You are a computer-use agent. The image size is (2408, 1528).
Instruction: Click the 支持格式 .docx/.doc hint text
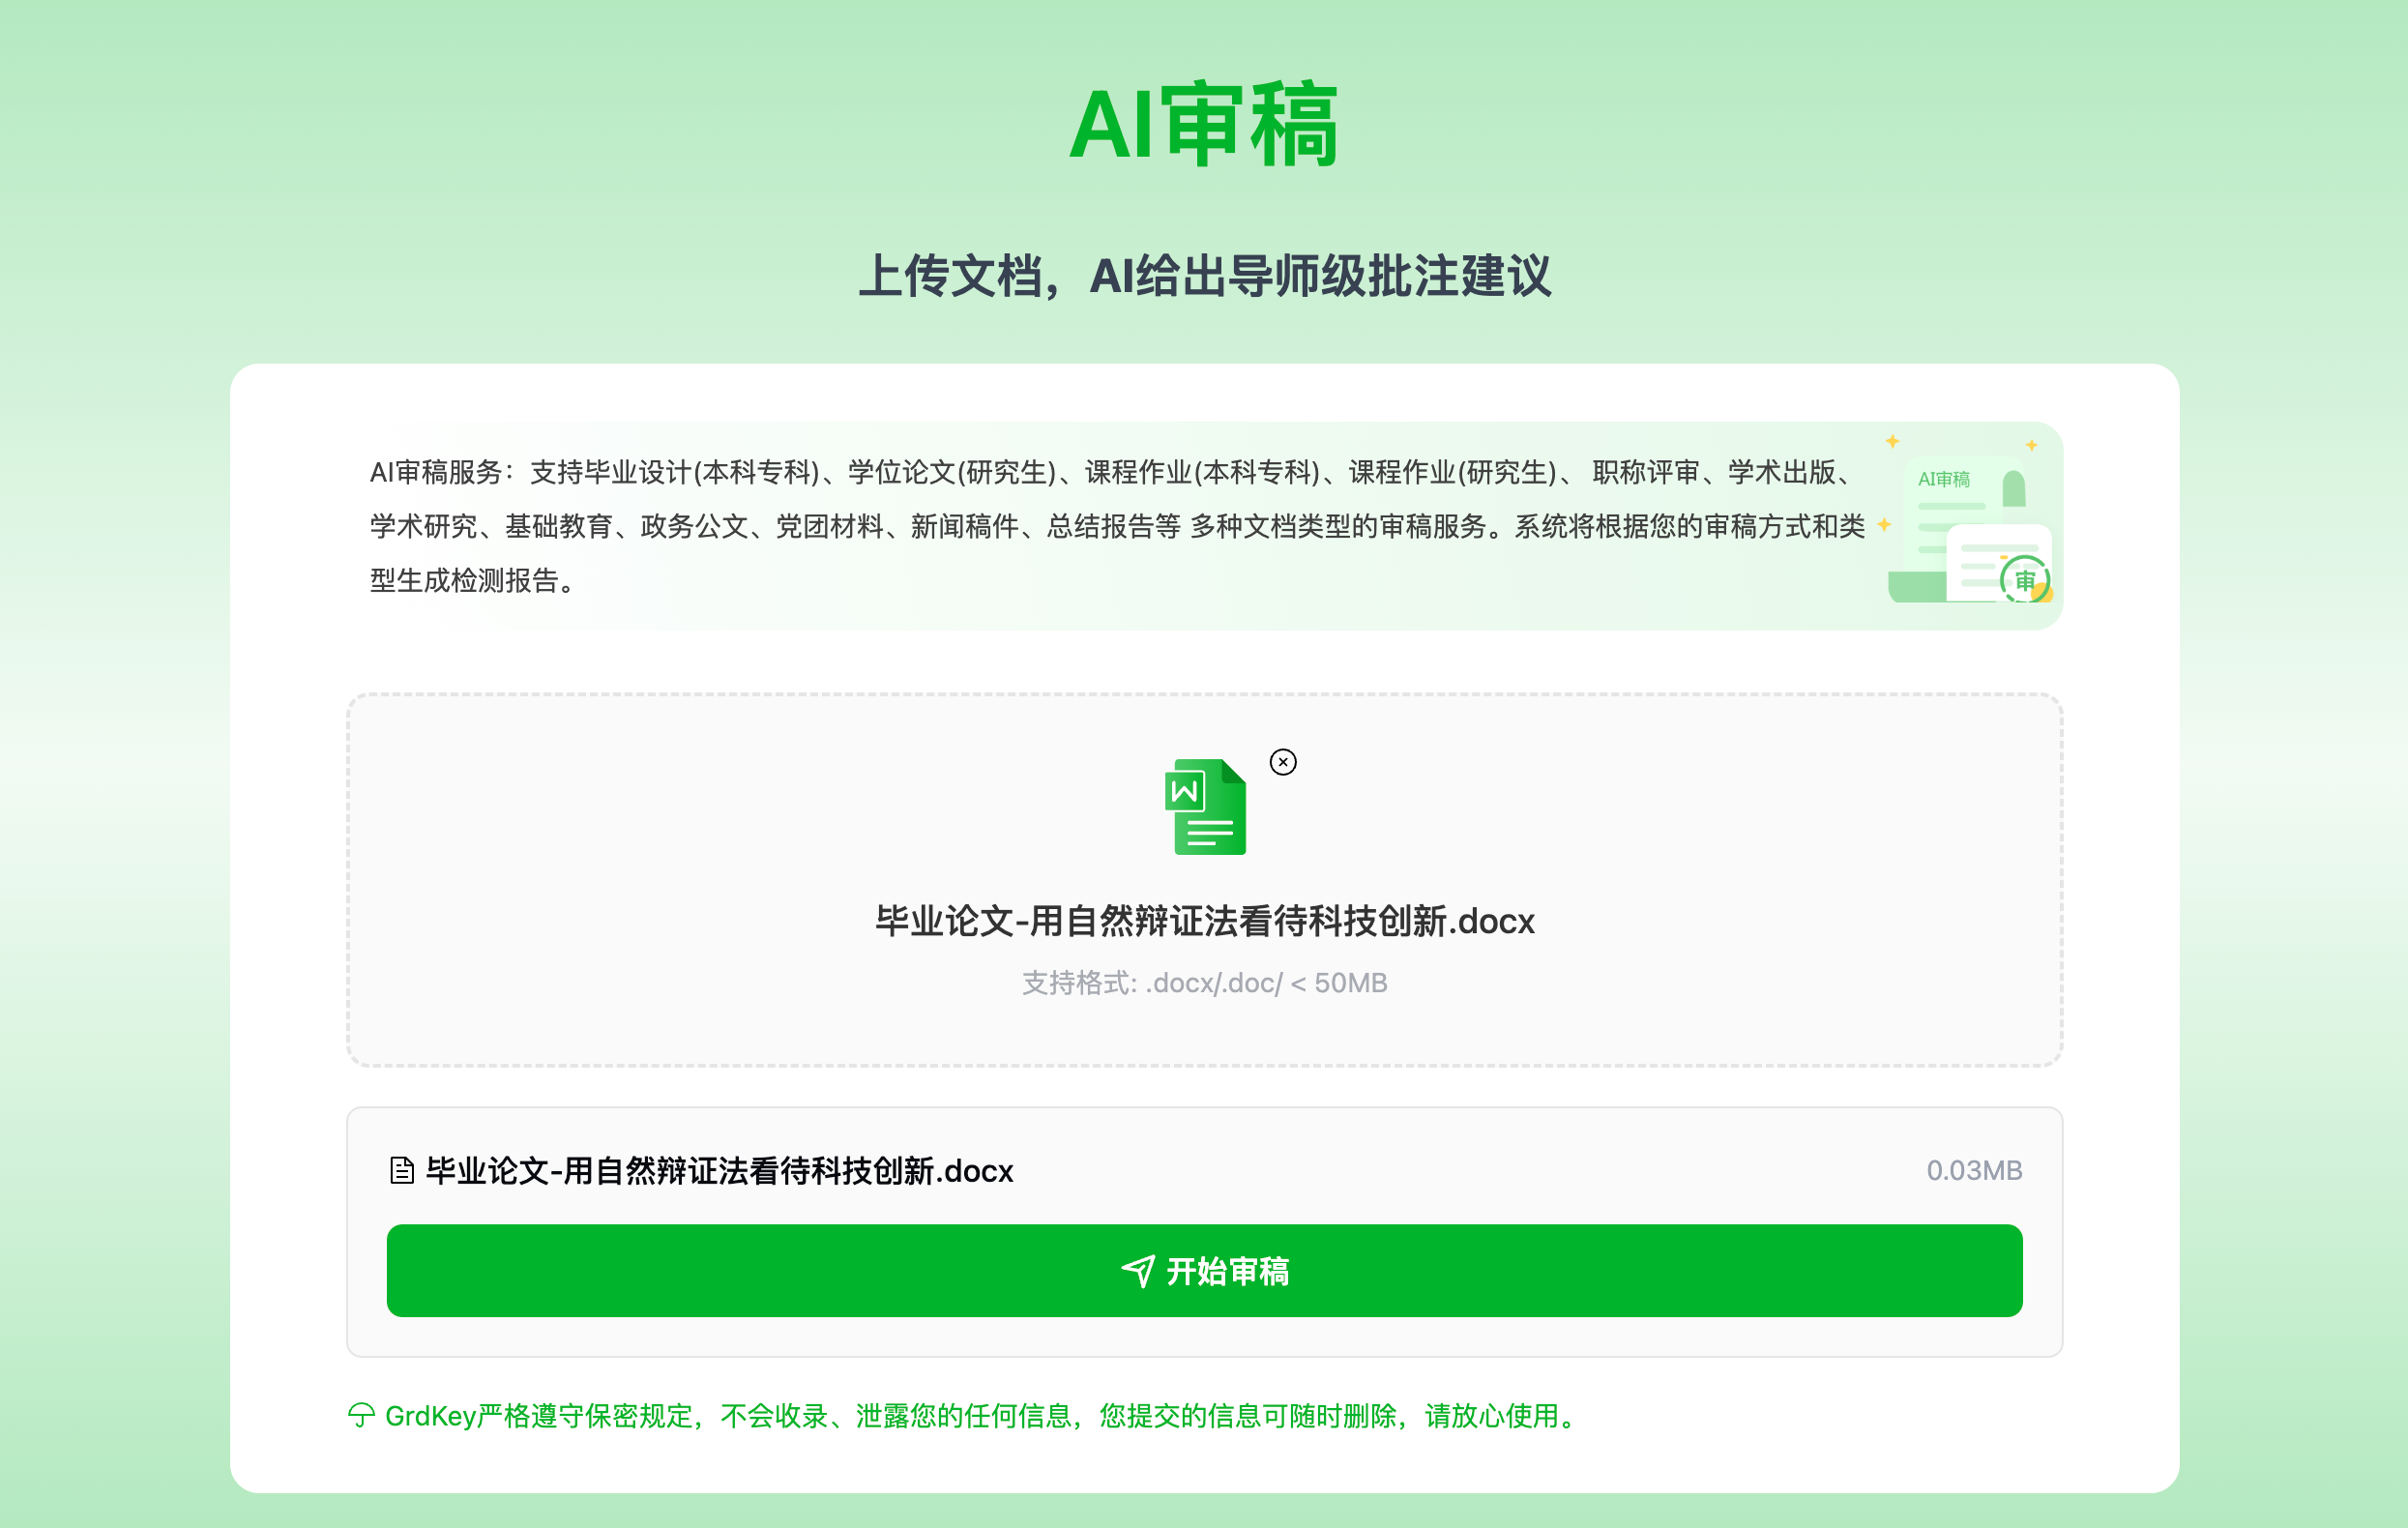1204,983
